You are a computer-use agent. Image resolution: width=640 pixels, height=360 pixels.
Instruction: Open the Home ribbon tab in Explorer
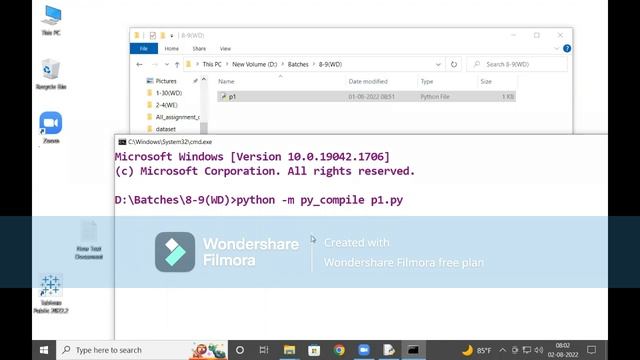click(171, 49)
